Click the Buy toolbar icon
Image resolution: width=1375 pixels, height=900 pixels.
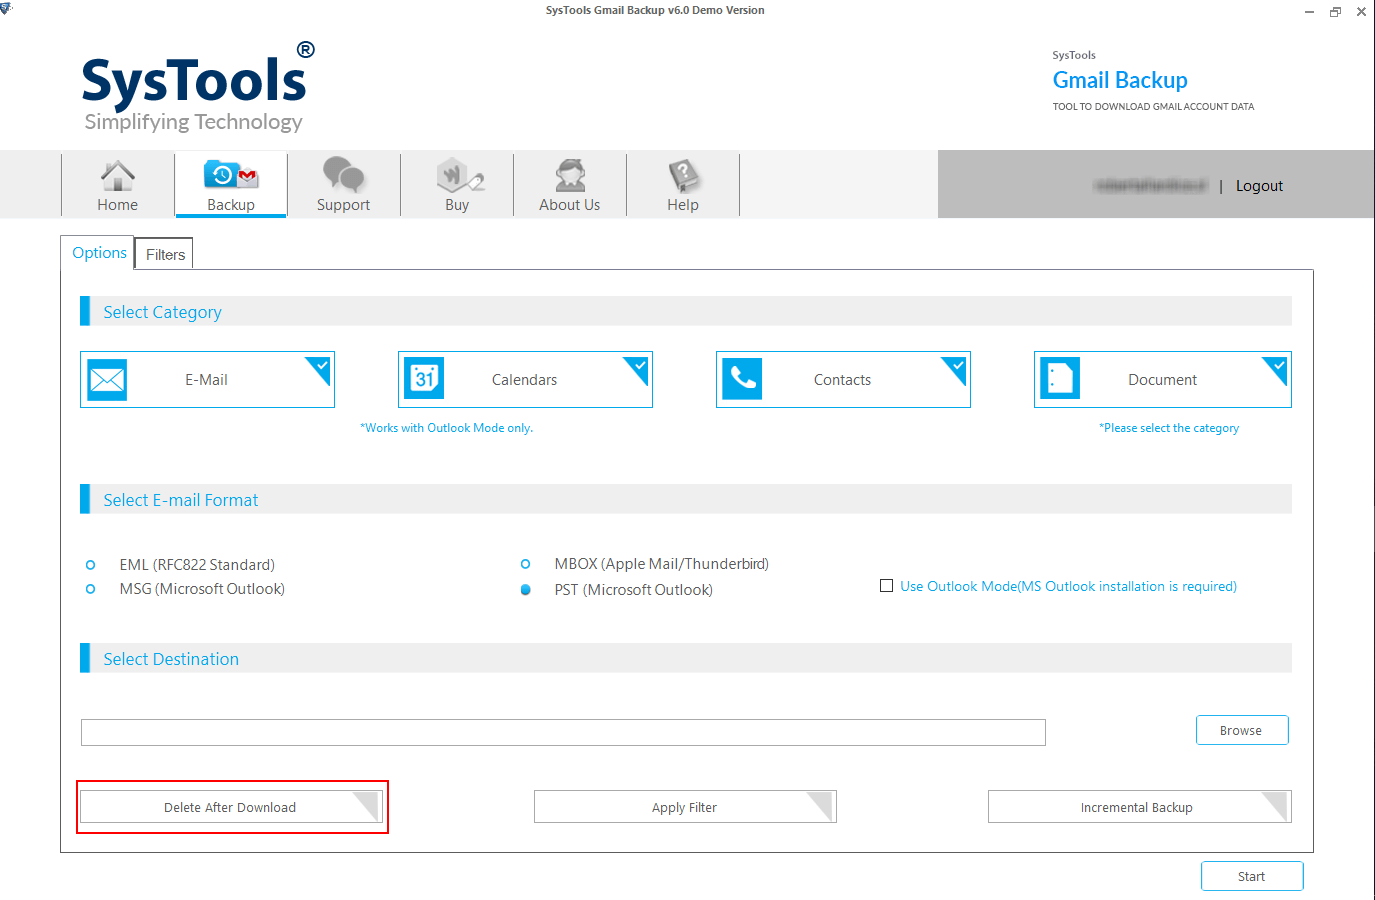pyautogui.click(x=457, y=176)
